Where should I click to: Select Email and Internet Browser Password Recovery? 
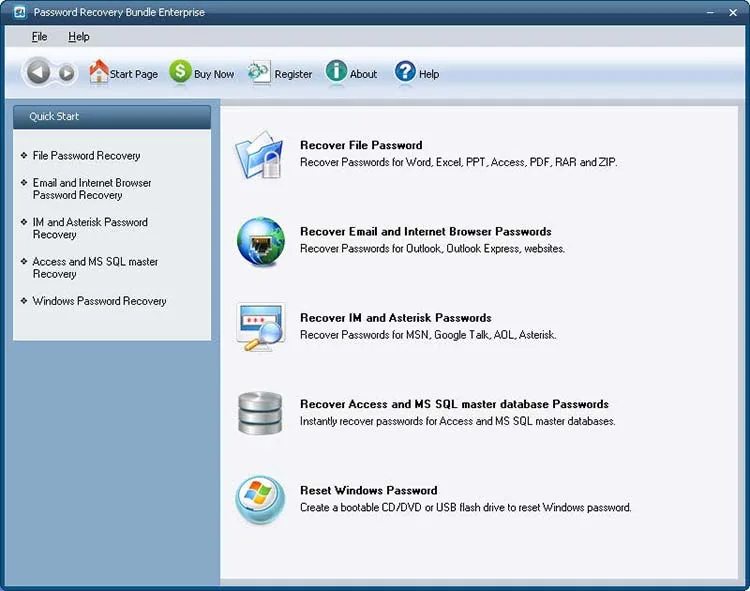tap(92, 189)
